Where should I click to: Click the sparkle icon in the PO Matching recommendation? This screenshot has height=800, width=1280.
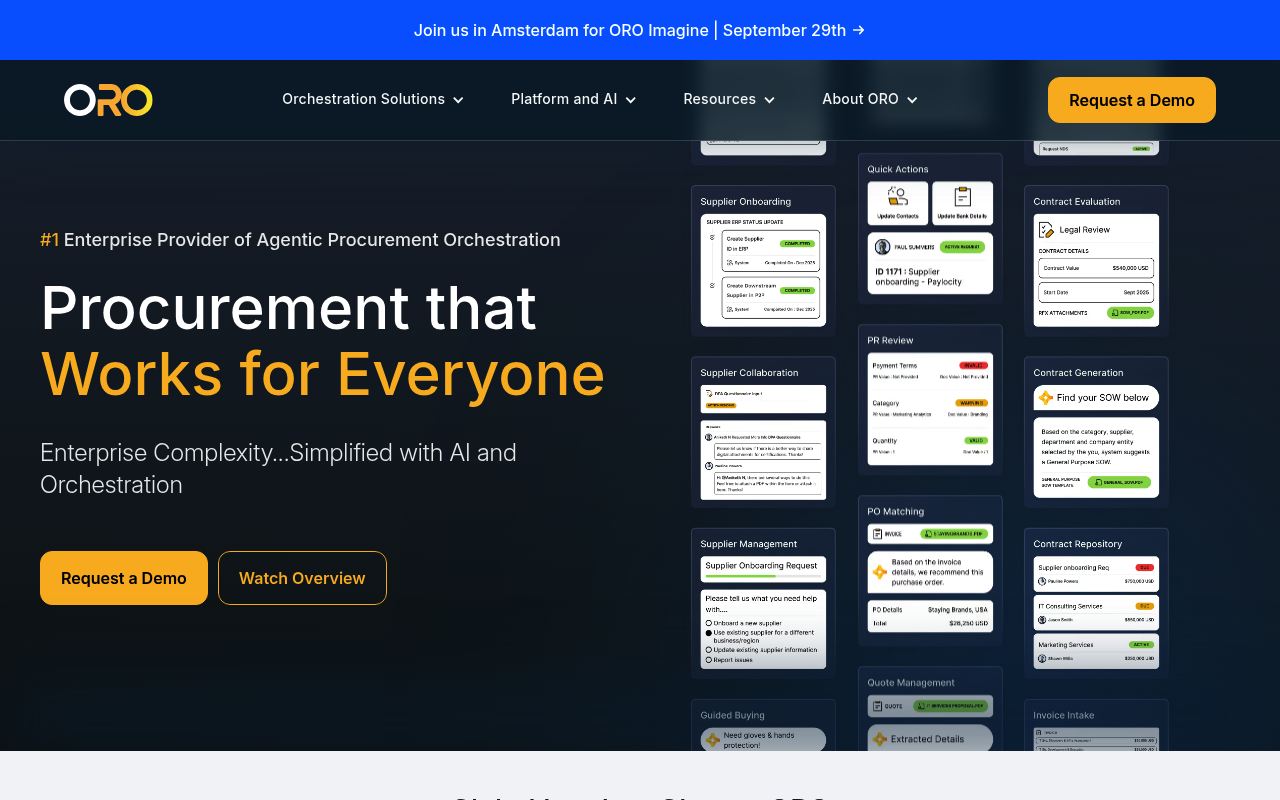point(880,572)
